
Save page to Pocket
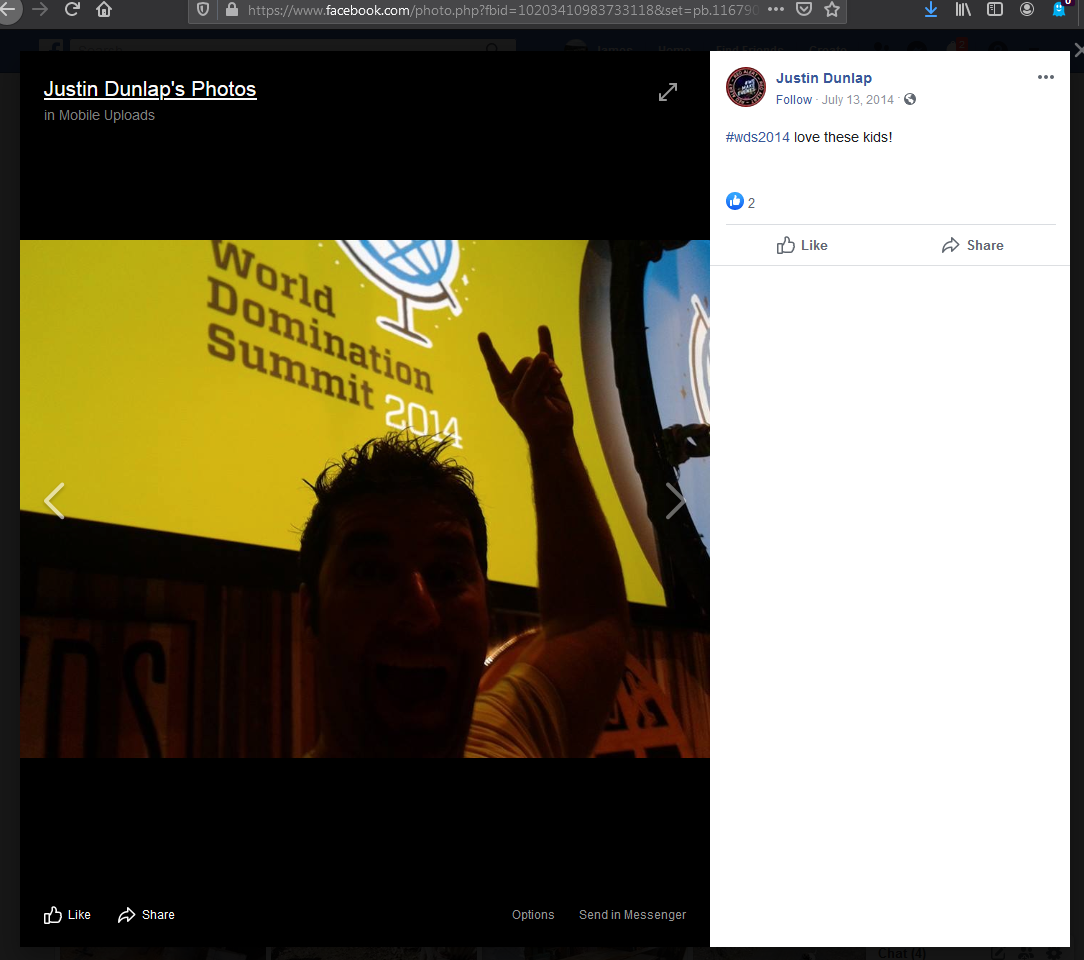[804, 10]
